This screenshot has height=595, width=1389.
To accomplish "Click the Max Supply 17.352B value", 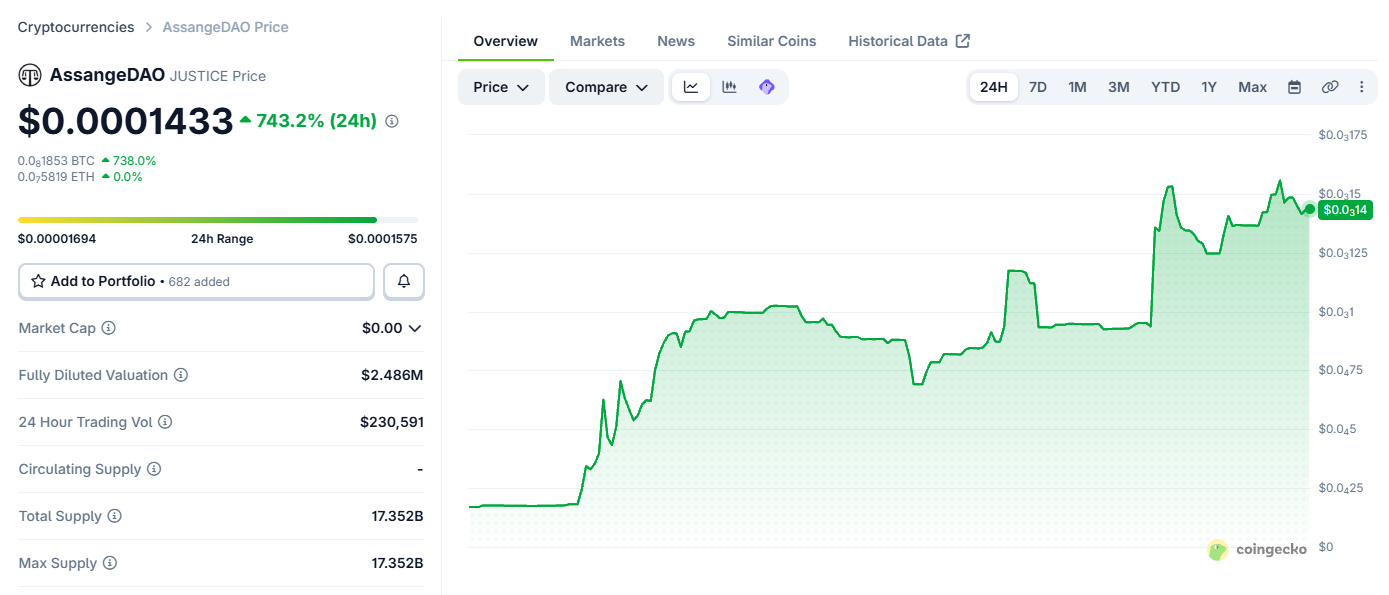I will pyautogui.click(x=397, y=563).
